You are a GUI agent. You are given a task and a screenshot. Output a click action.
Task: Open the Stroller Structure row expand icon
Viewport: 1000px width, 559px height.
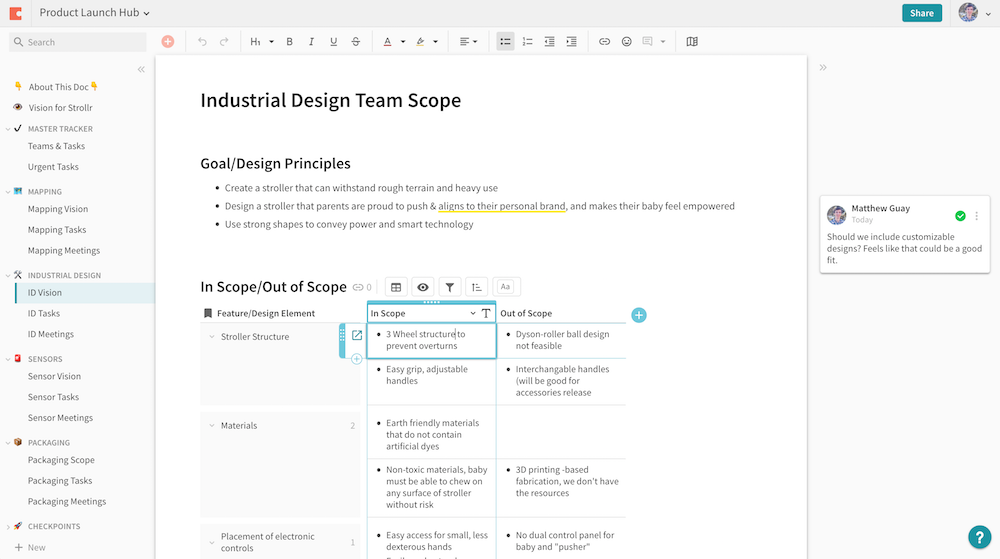click(357, 336)
